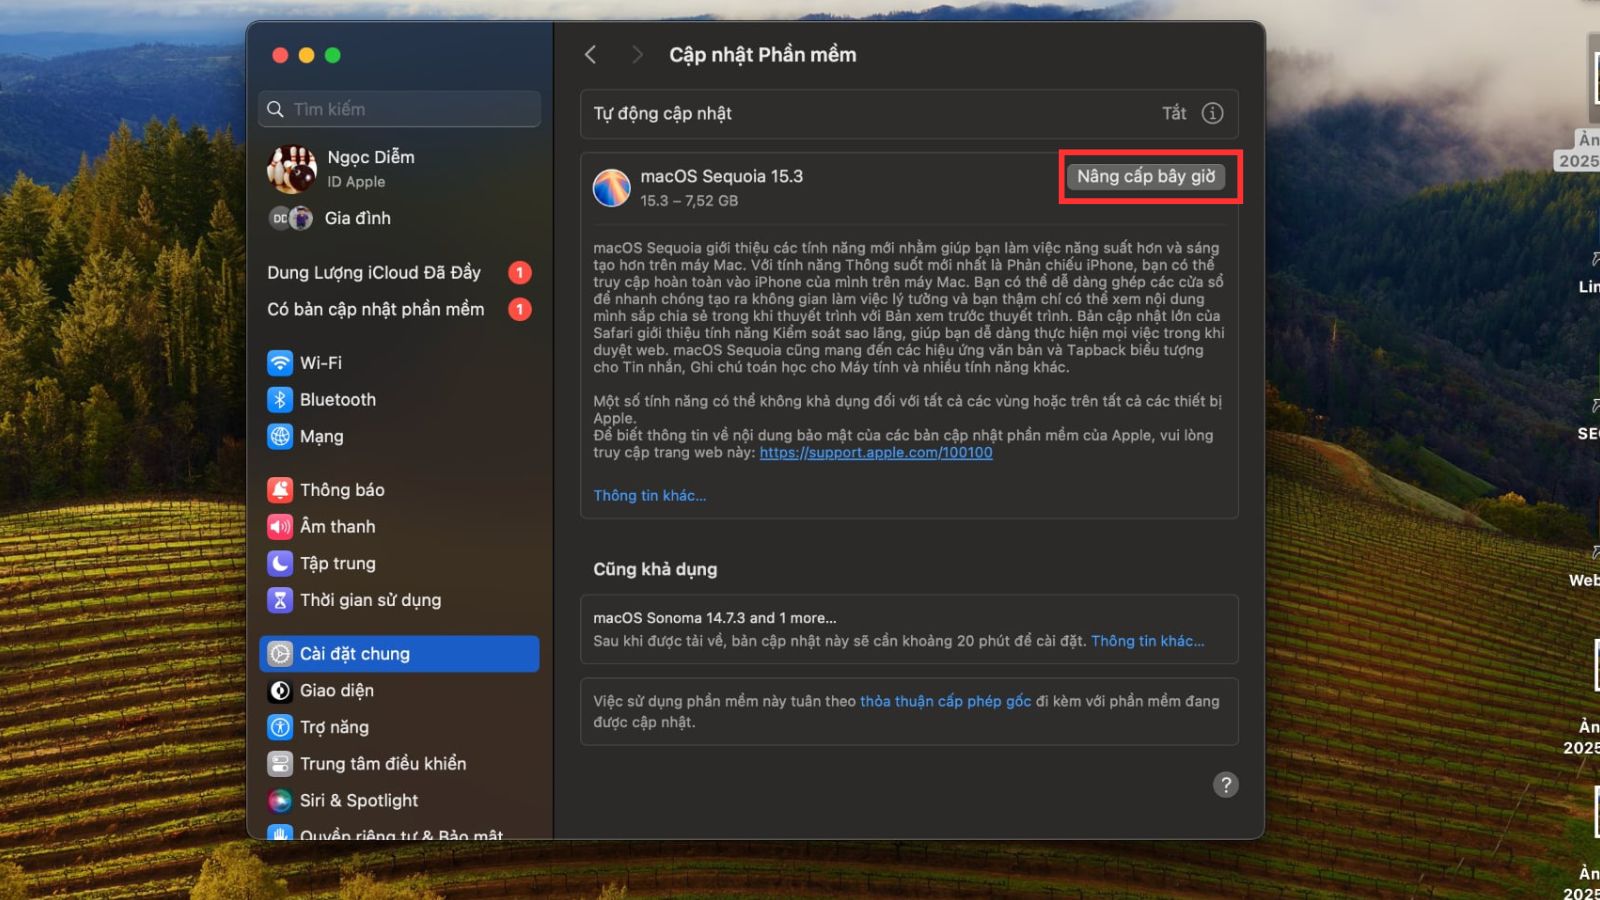Focus the Tìm kiếm search field
This screenshot has width=1600, height=900.
click(400, 109)
